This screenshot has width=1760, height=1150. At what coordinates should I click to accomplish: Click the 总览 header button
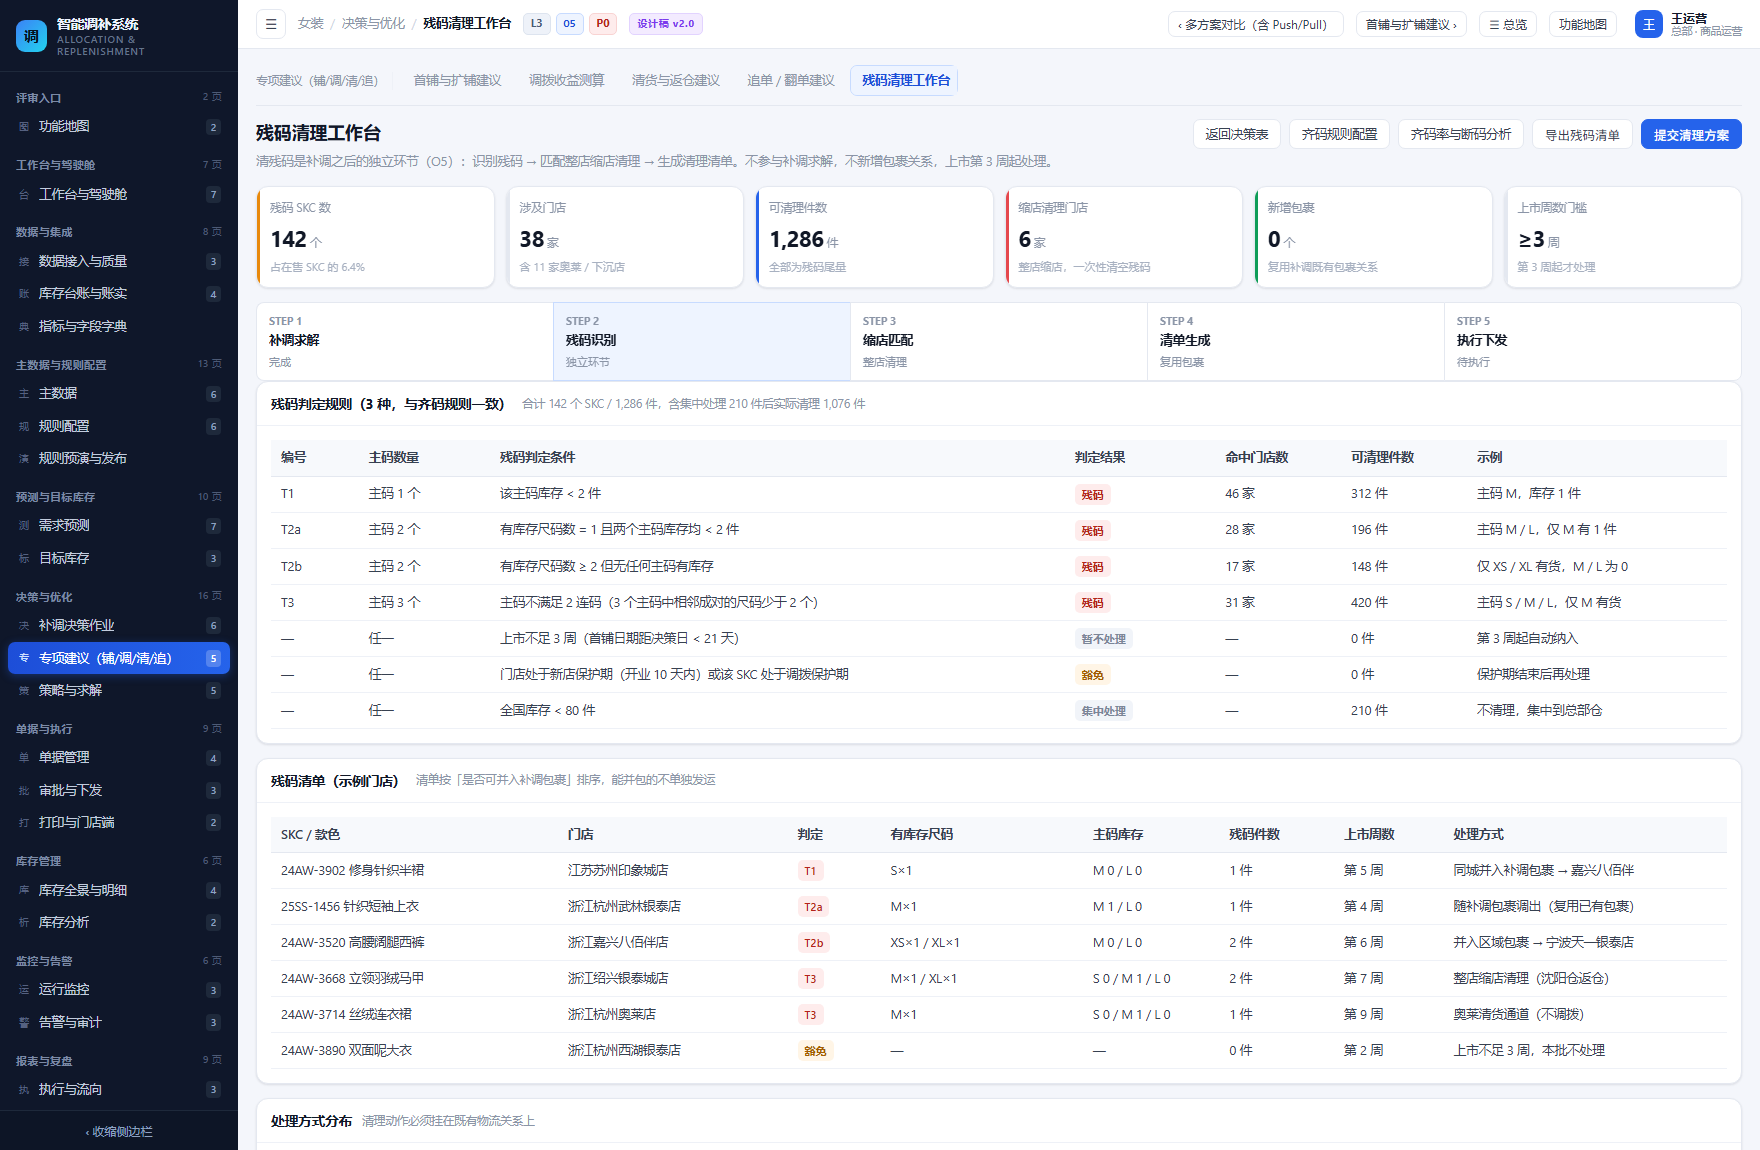pyautogui.click(x=1508, y=24)
